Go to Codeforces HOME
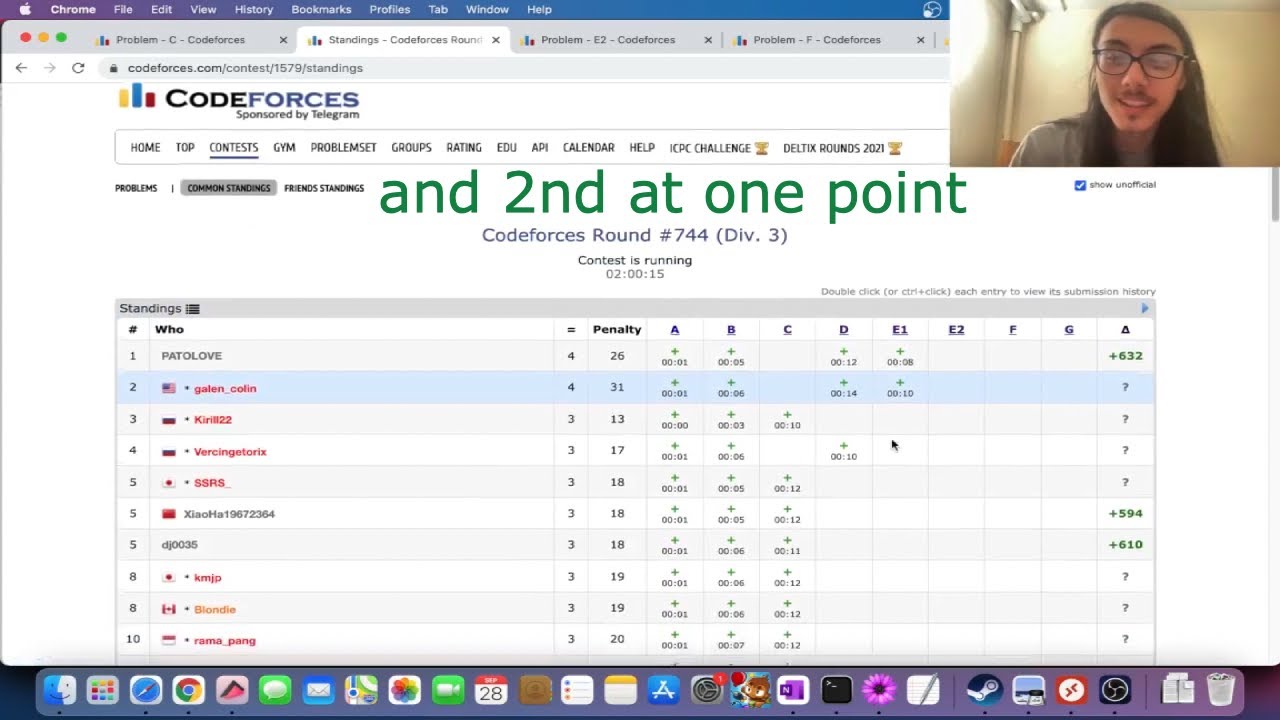The height and width of the screenshot is (720, 1280). pos(145,148)
